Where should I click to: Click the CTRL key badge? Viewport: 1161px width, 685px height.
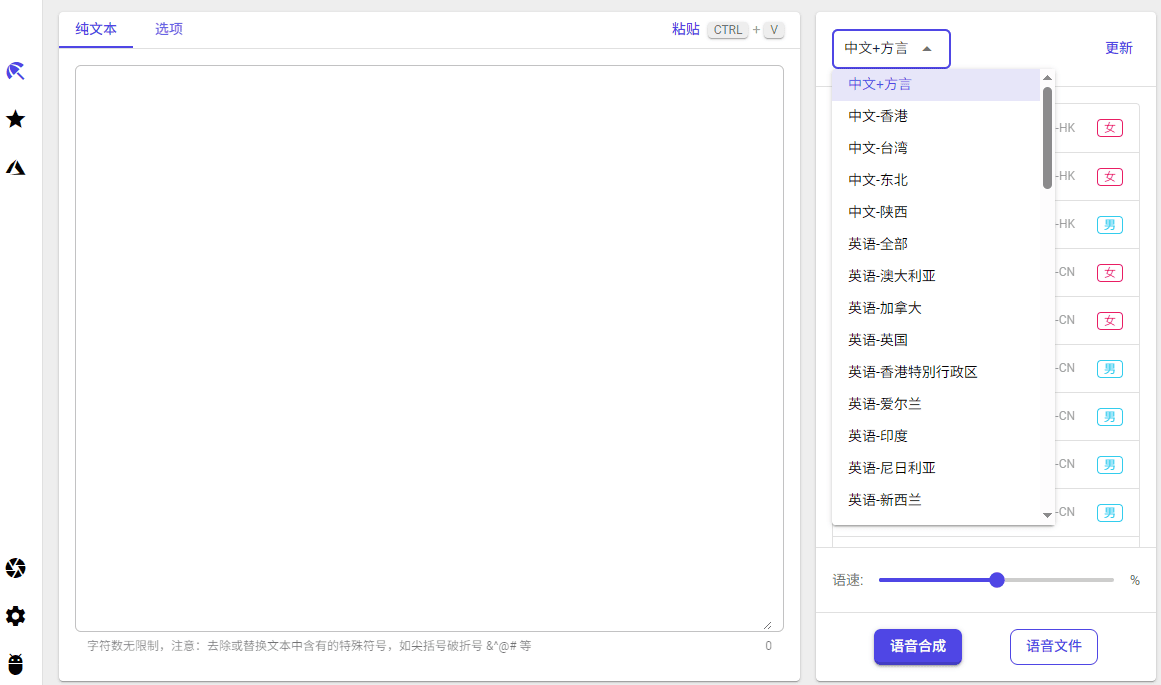coord(728,30)
